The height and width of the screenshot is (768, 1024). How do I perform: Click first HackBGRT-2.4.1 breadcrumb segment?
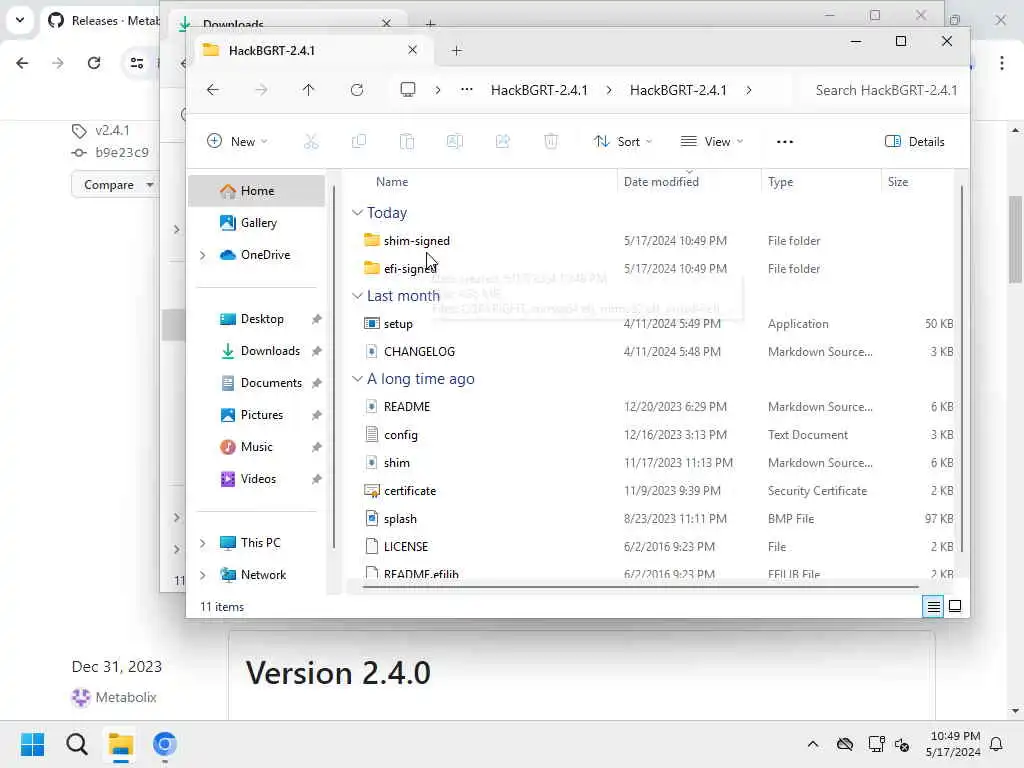pos(539,90)
